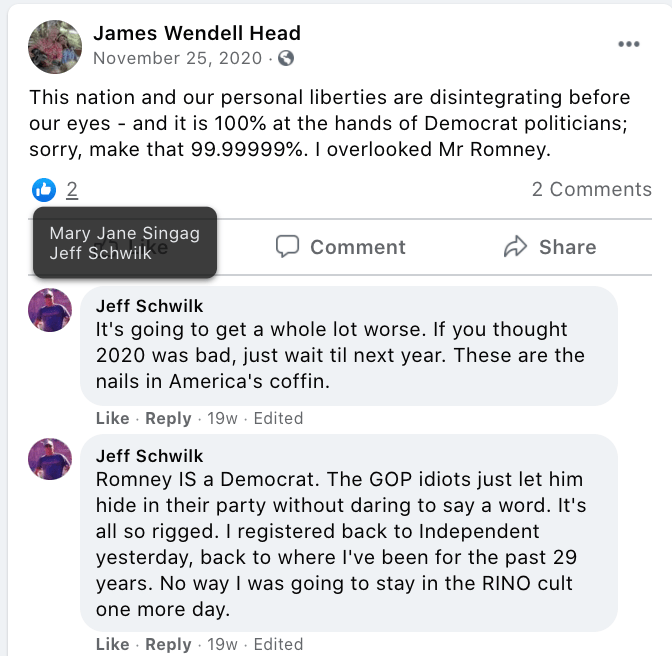
Task: Click the November 25, 2020 post date
Action: pos(177,58)
